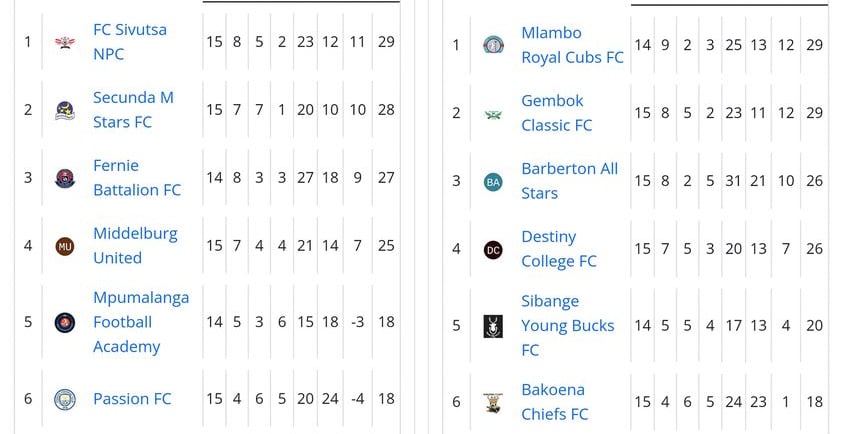Click the Bakoena Chiefs FC crest

tap(493, 402)
